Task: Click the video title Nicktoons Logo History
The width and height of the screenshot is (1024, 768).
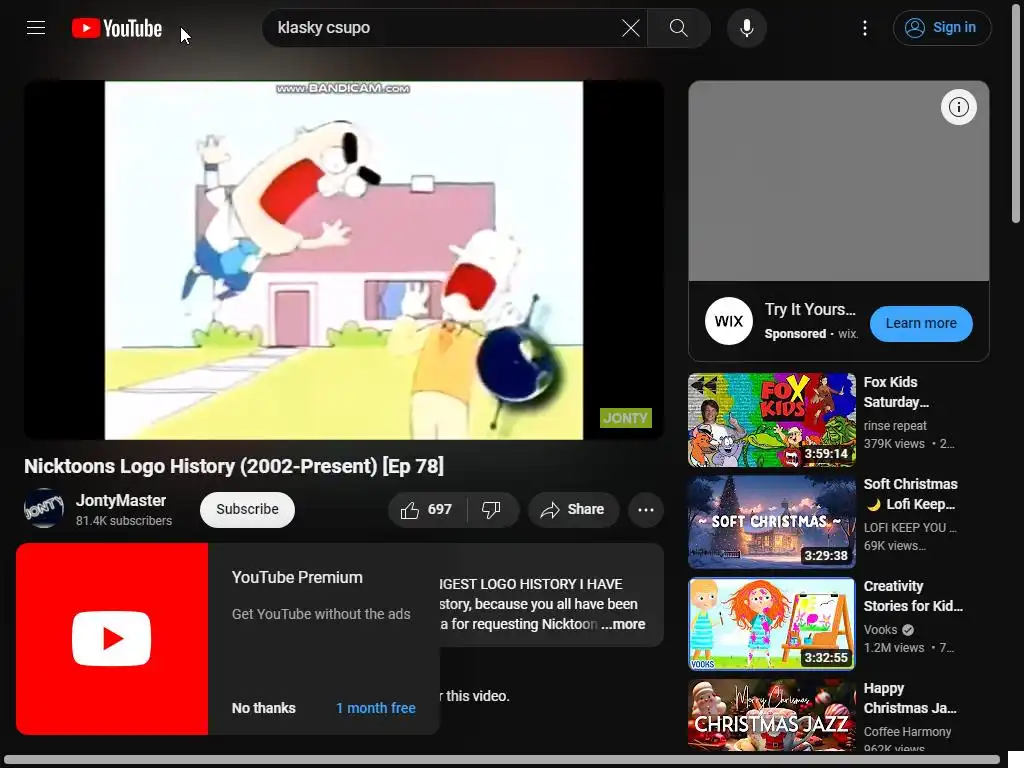Action: (x=234, y=466)
